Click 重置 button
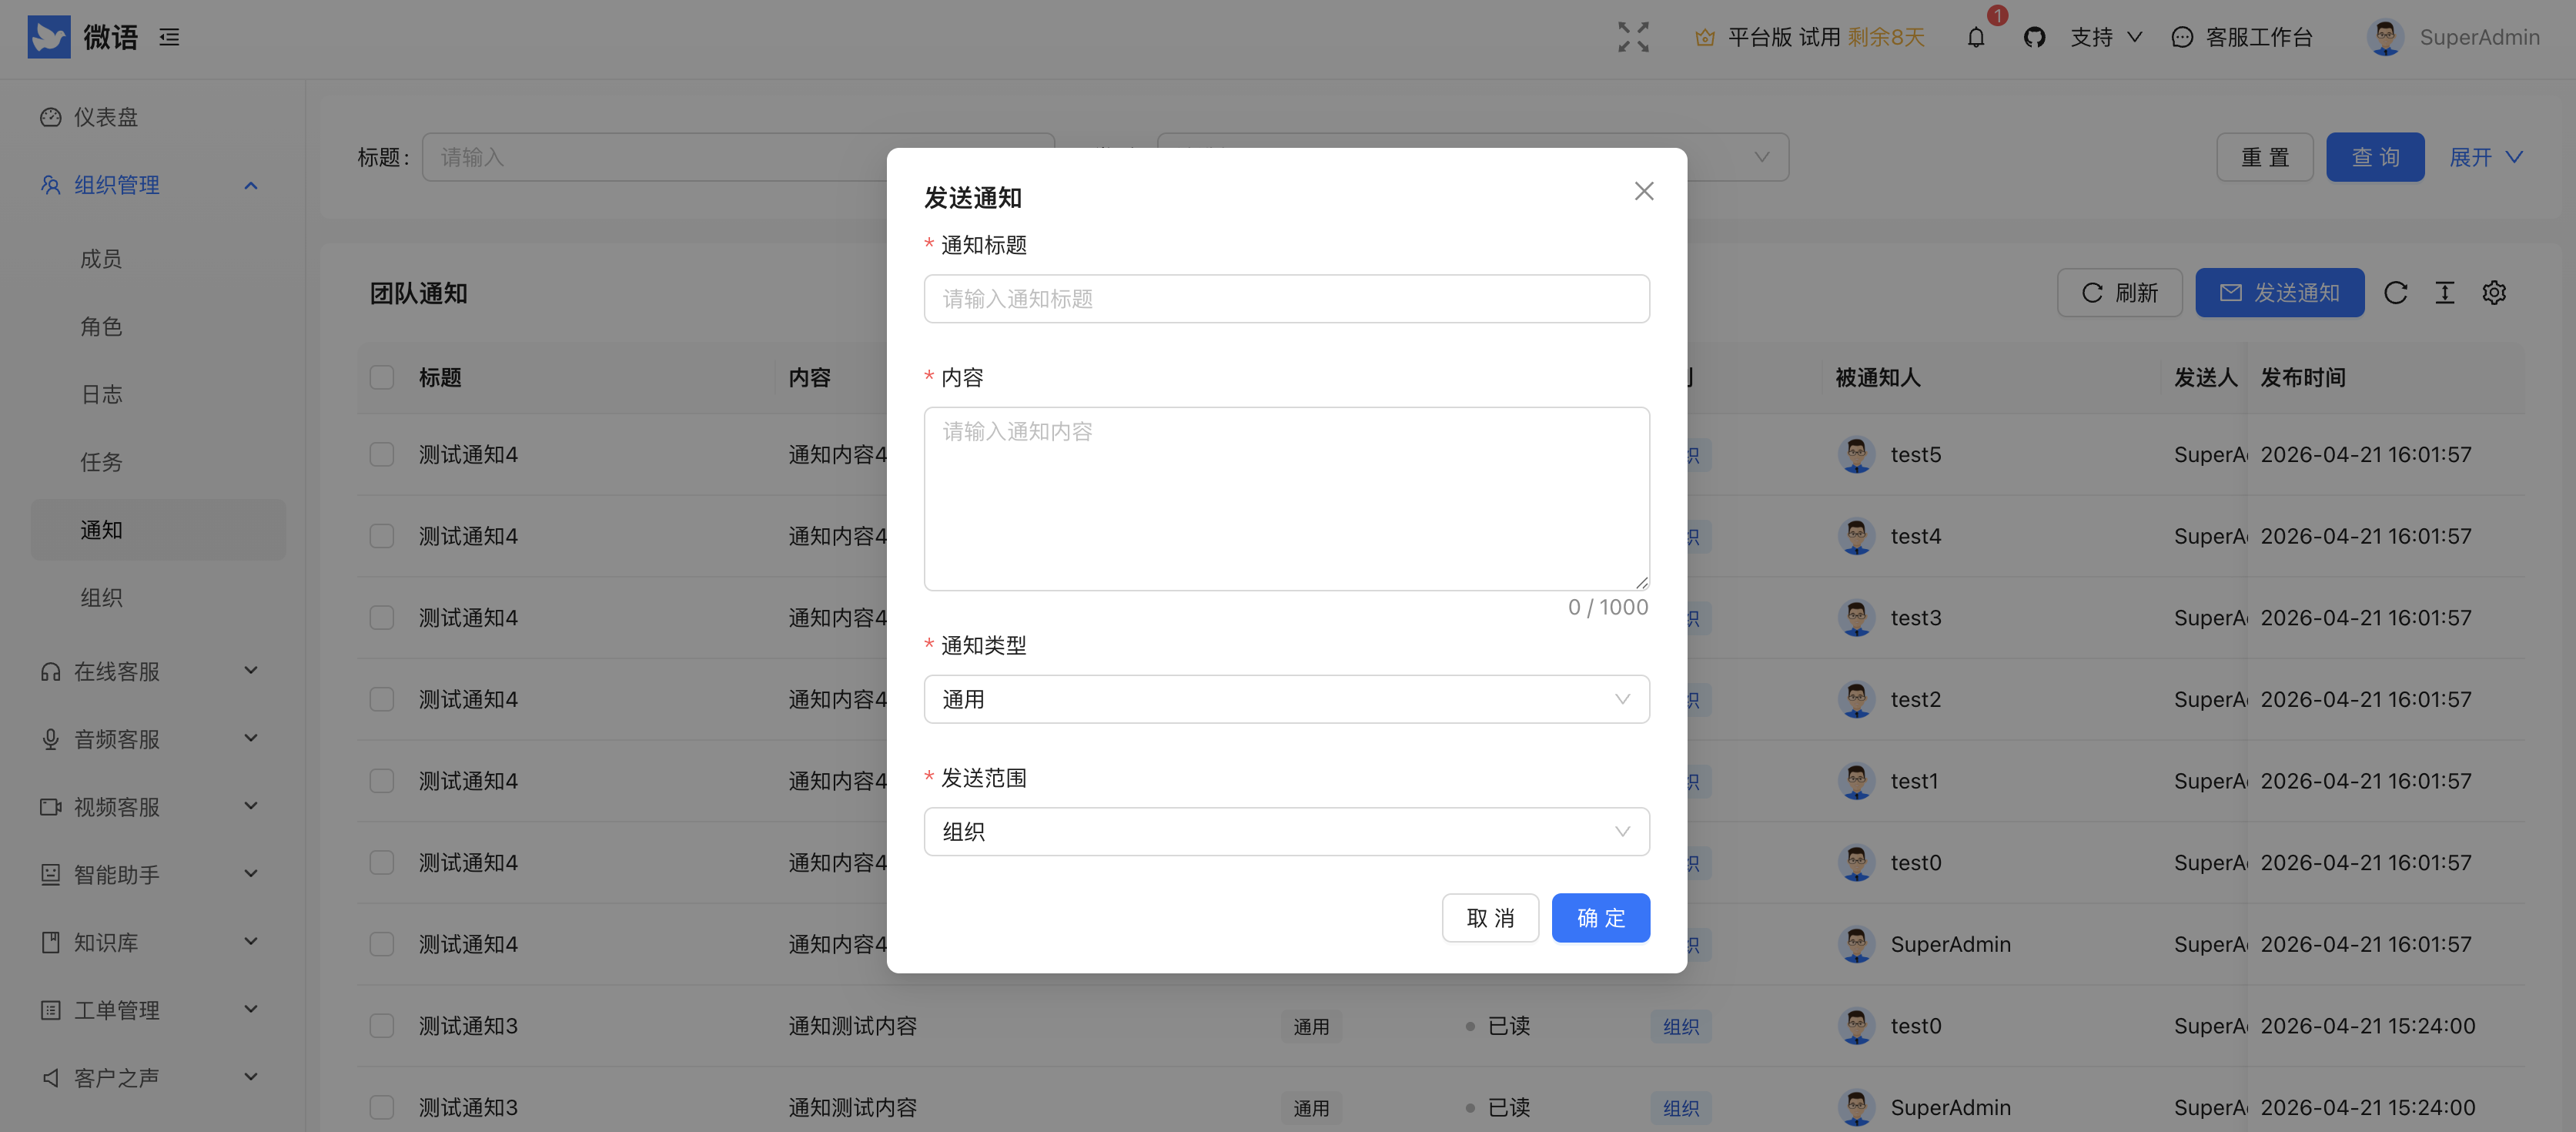The width and height of the screenshot is (2576, 1132). (x=2265, y=157)
